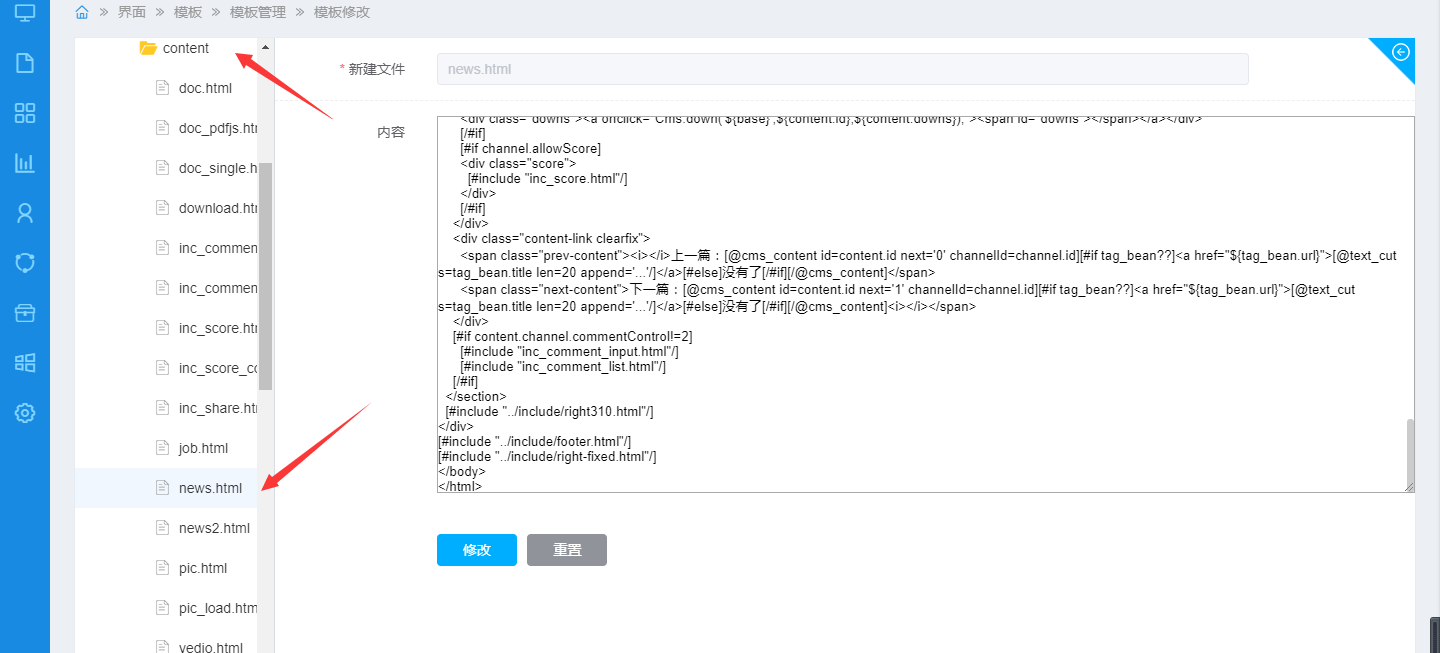1440x653 pixels.
Task: Click the monitor icon in left sidebar
Action: coord(25,14)
